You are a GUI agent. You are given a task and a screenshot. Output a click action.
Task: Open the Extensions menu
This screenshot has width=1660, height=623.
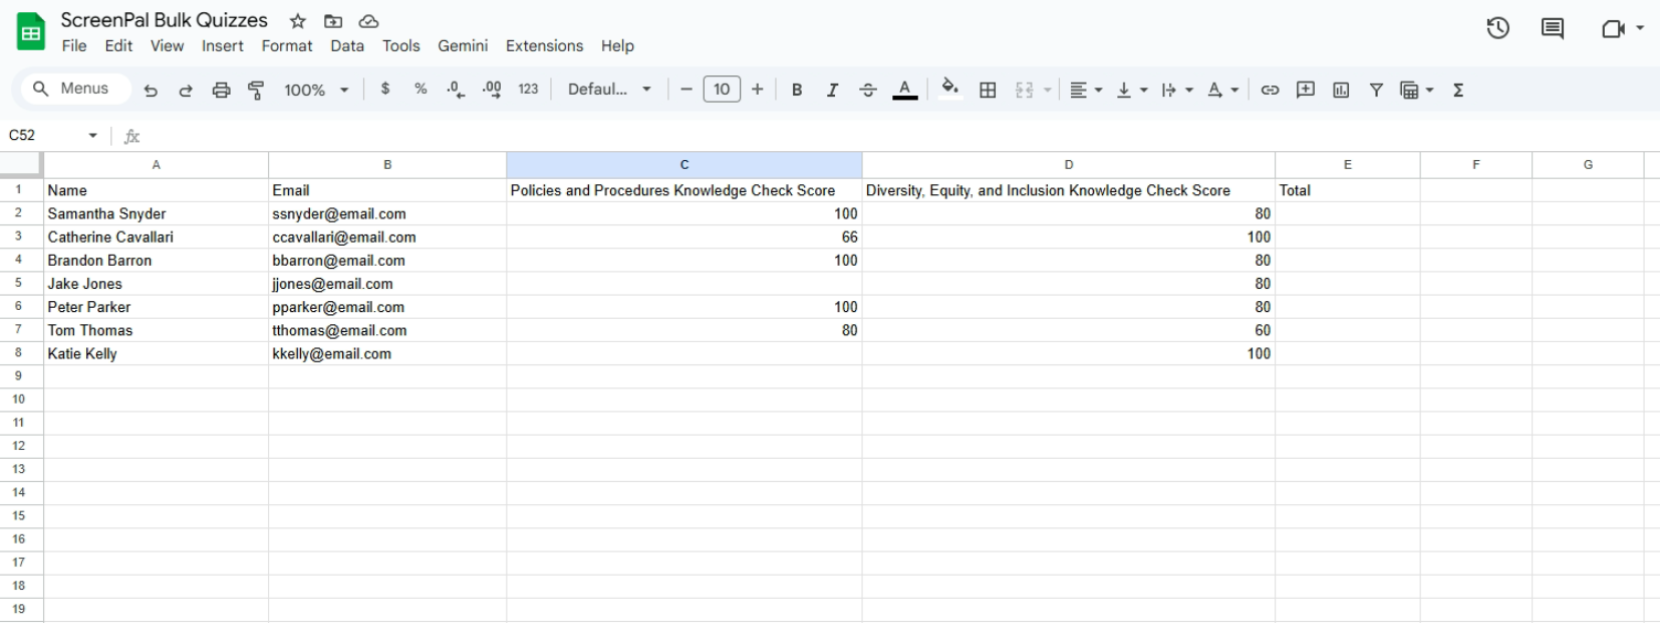coord(544,46)
